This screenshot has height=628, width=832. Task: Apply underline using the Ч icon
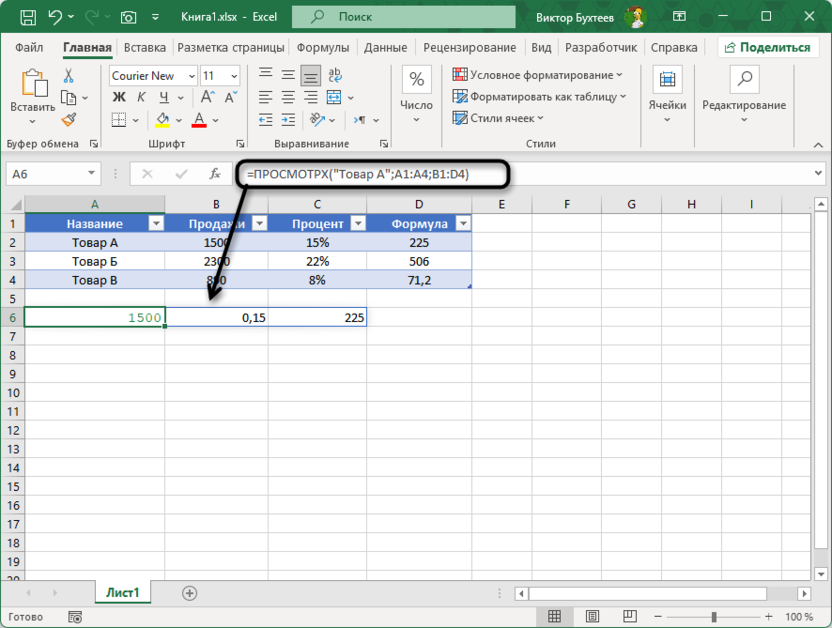tap(164, 98)
